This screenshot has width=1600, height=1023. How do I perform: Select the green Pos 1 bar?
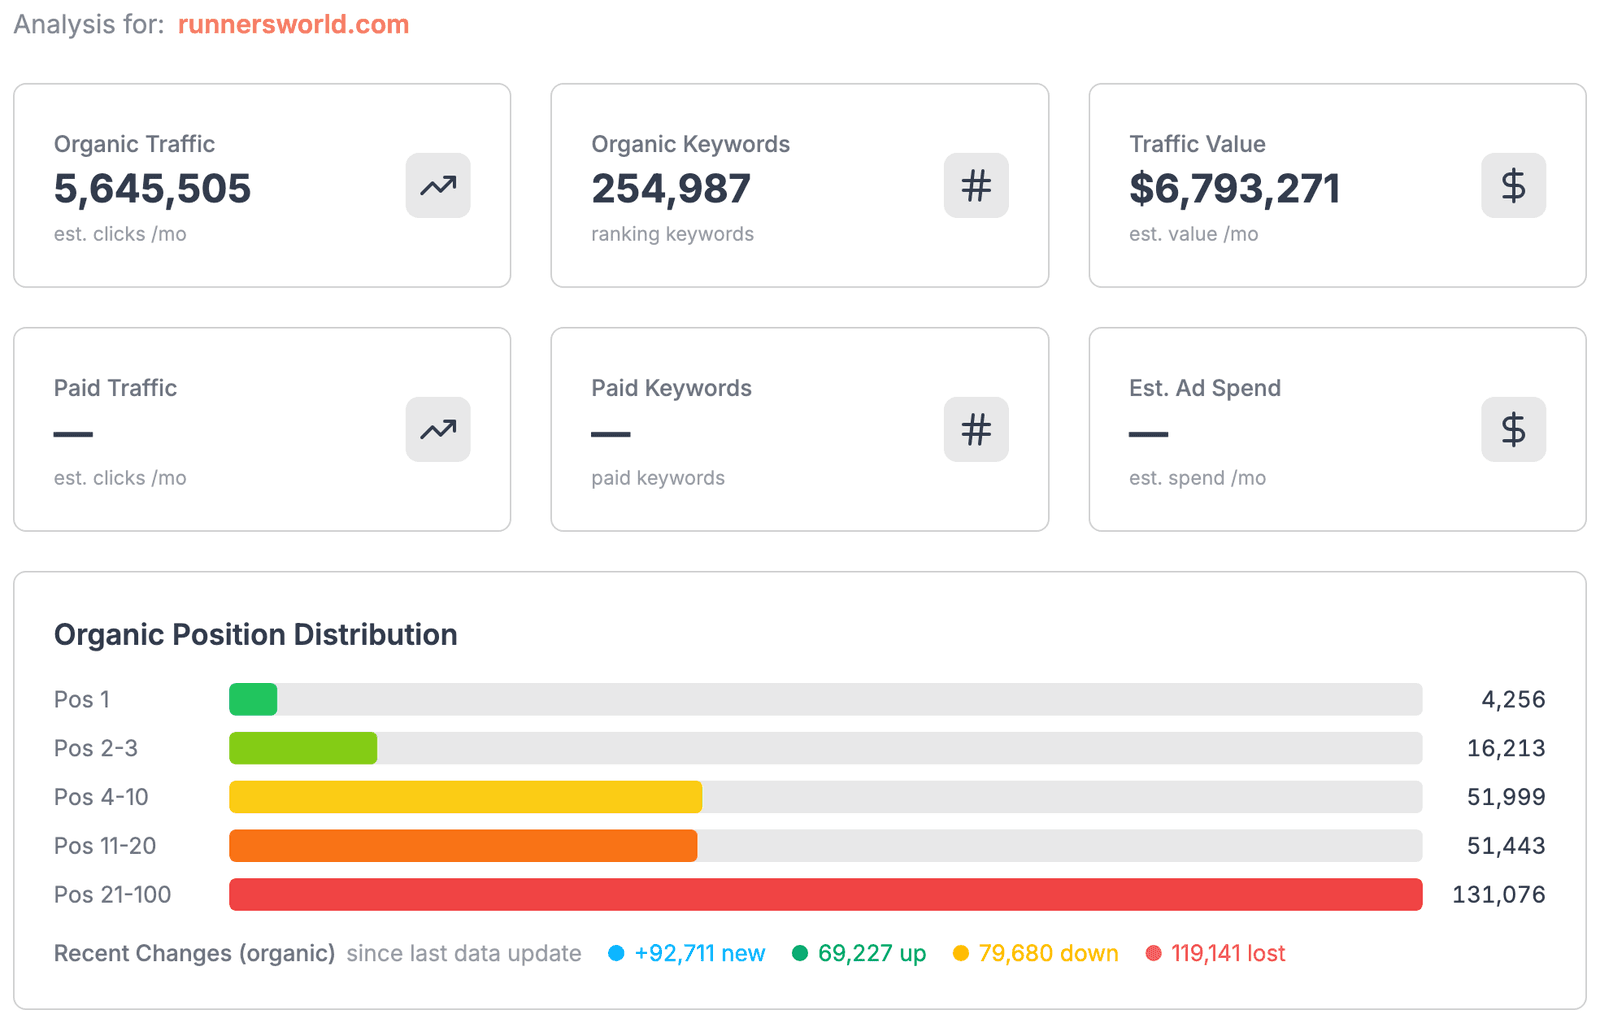(253, 699)
